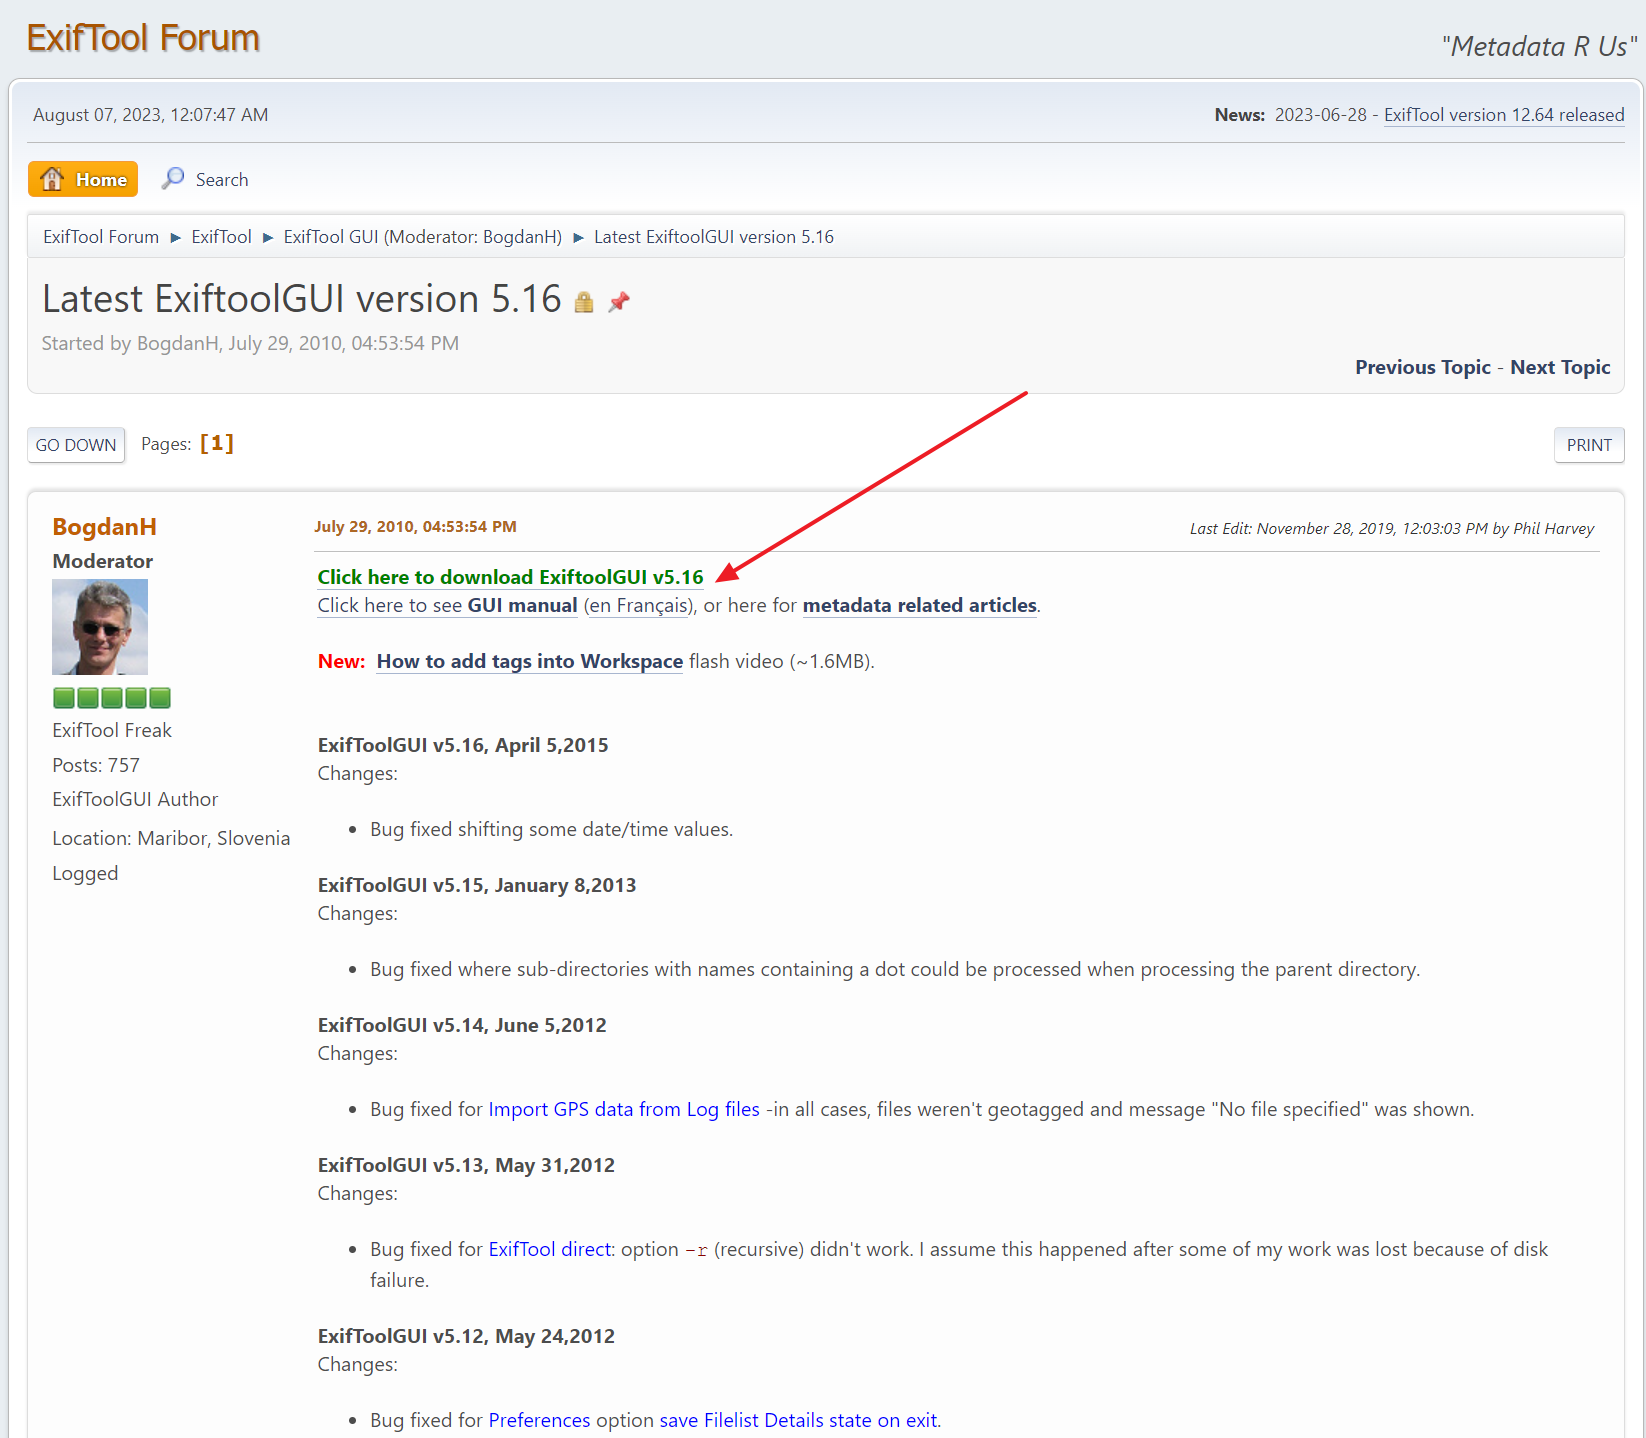Go to Previous Topic
The image size is (1646, 1438).
point(1423,367)
